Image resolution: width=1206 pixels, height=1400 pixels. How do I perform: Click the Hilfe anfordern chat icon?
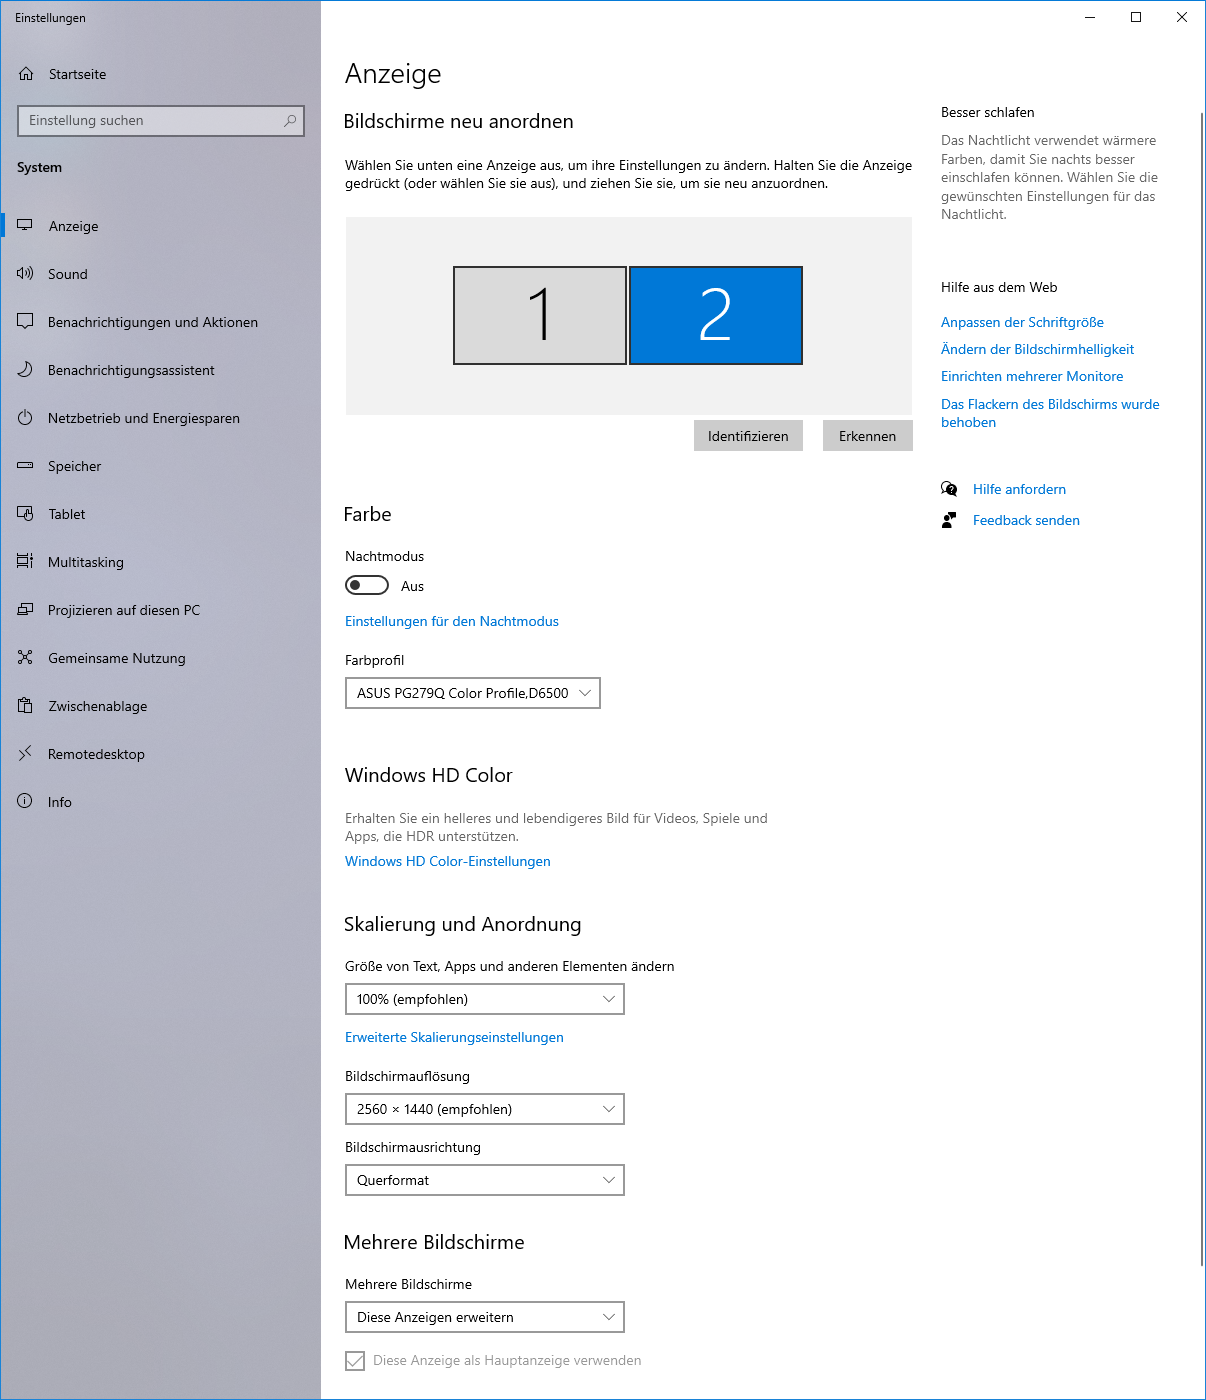949,489
